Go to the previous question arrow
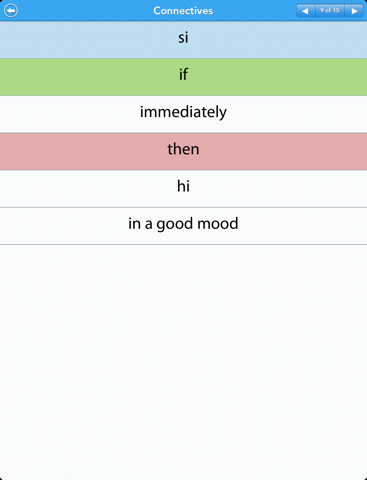The height and width of the screenshot is (480, 367). pyautogui.click(x=305, y=11)
